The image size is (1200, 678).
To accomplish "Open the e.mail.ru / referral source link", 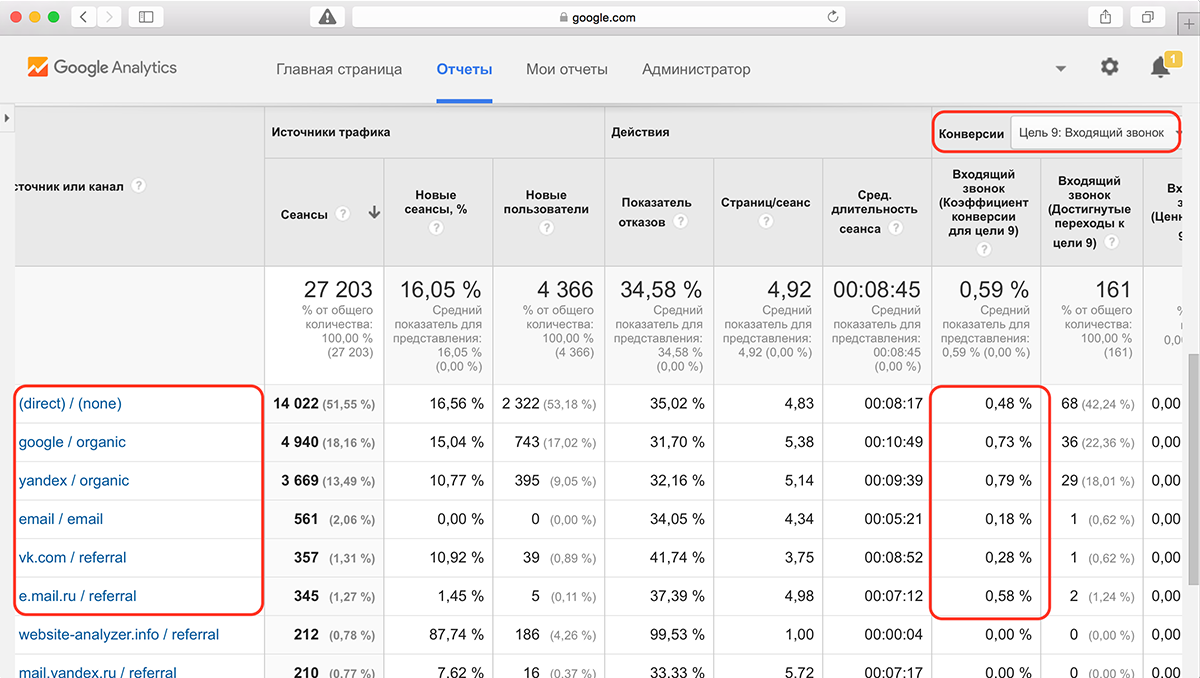I will point(77,596).
